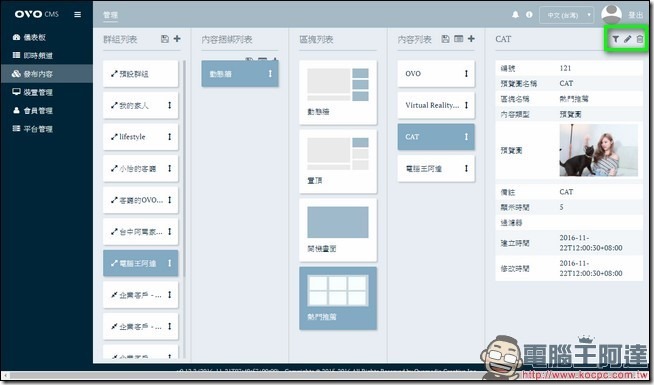Click the save icon in the group list header
The width and height of the screenshot is (654, 385).
tap(165, 39)
